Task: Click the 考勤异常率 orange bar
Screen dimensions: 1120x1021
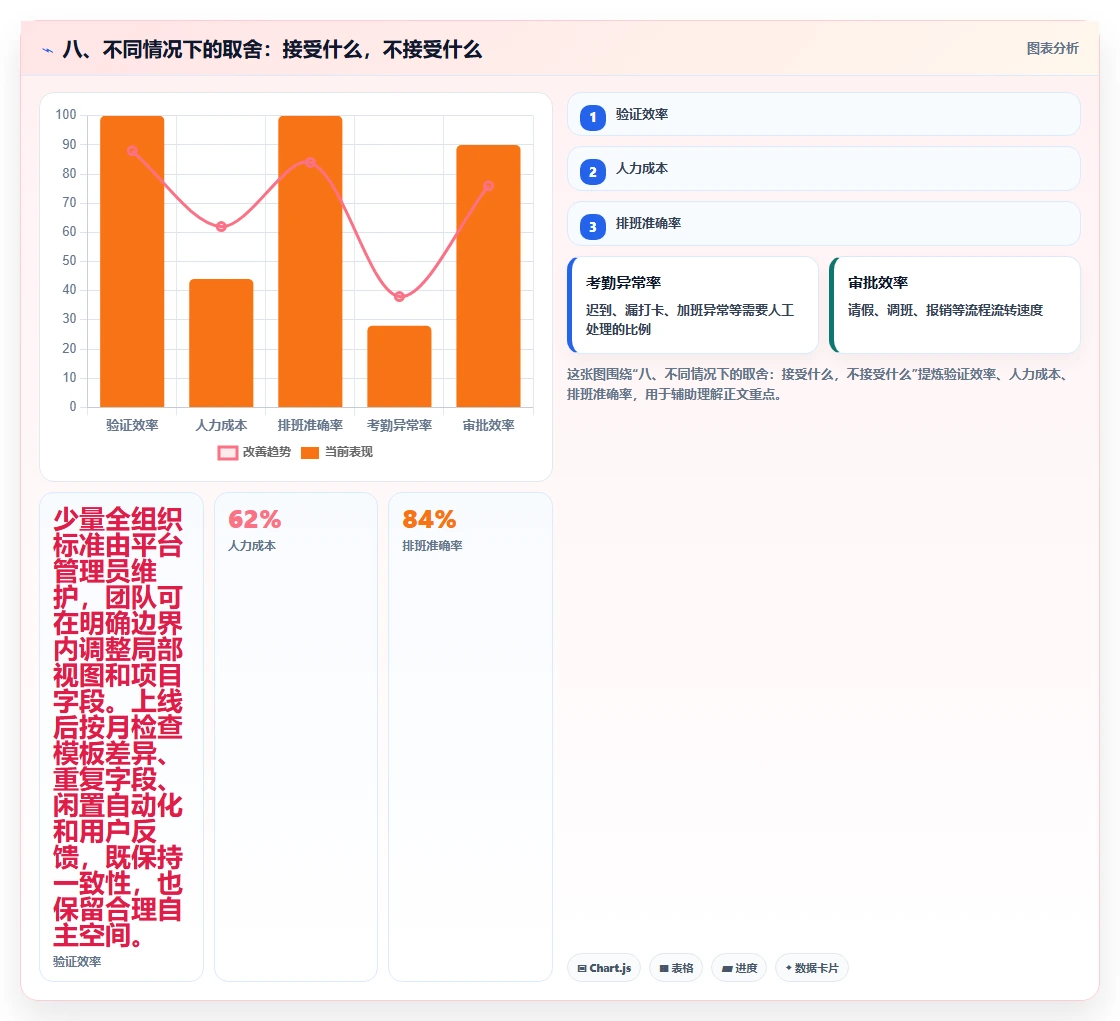Action: click(399, 367)
